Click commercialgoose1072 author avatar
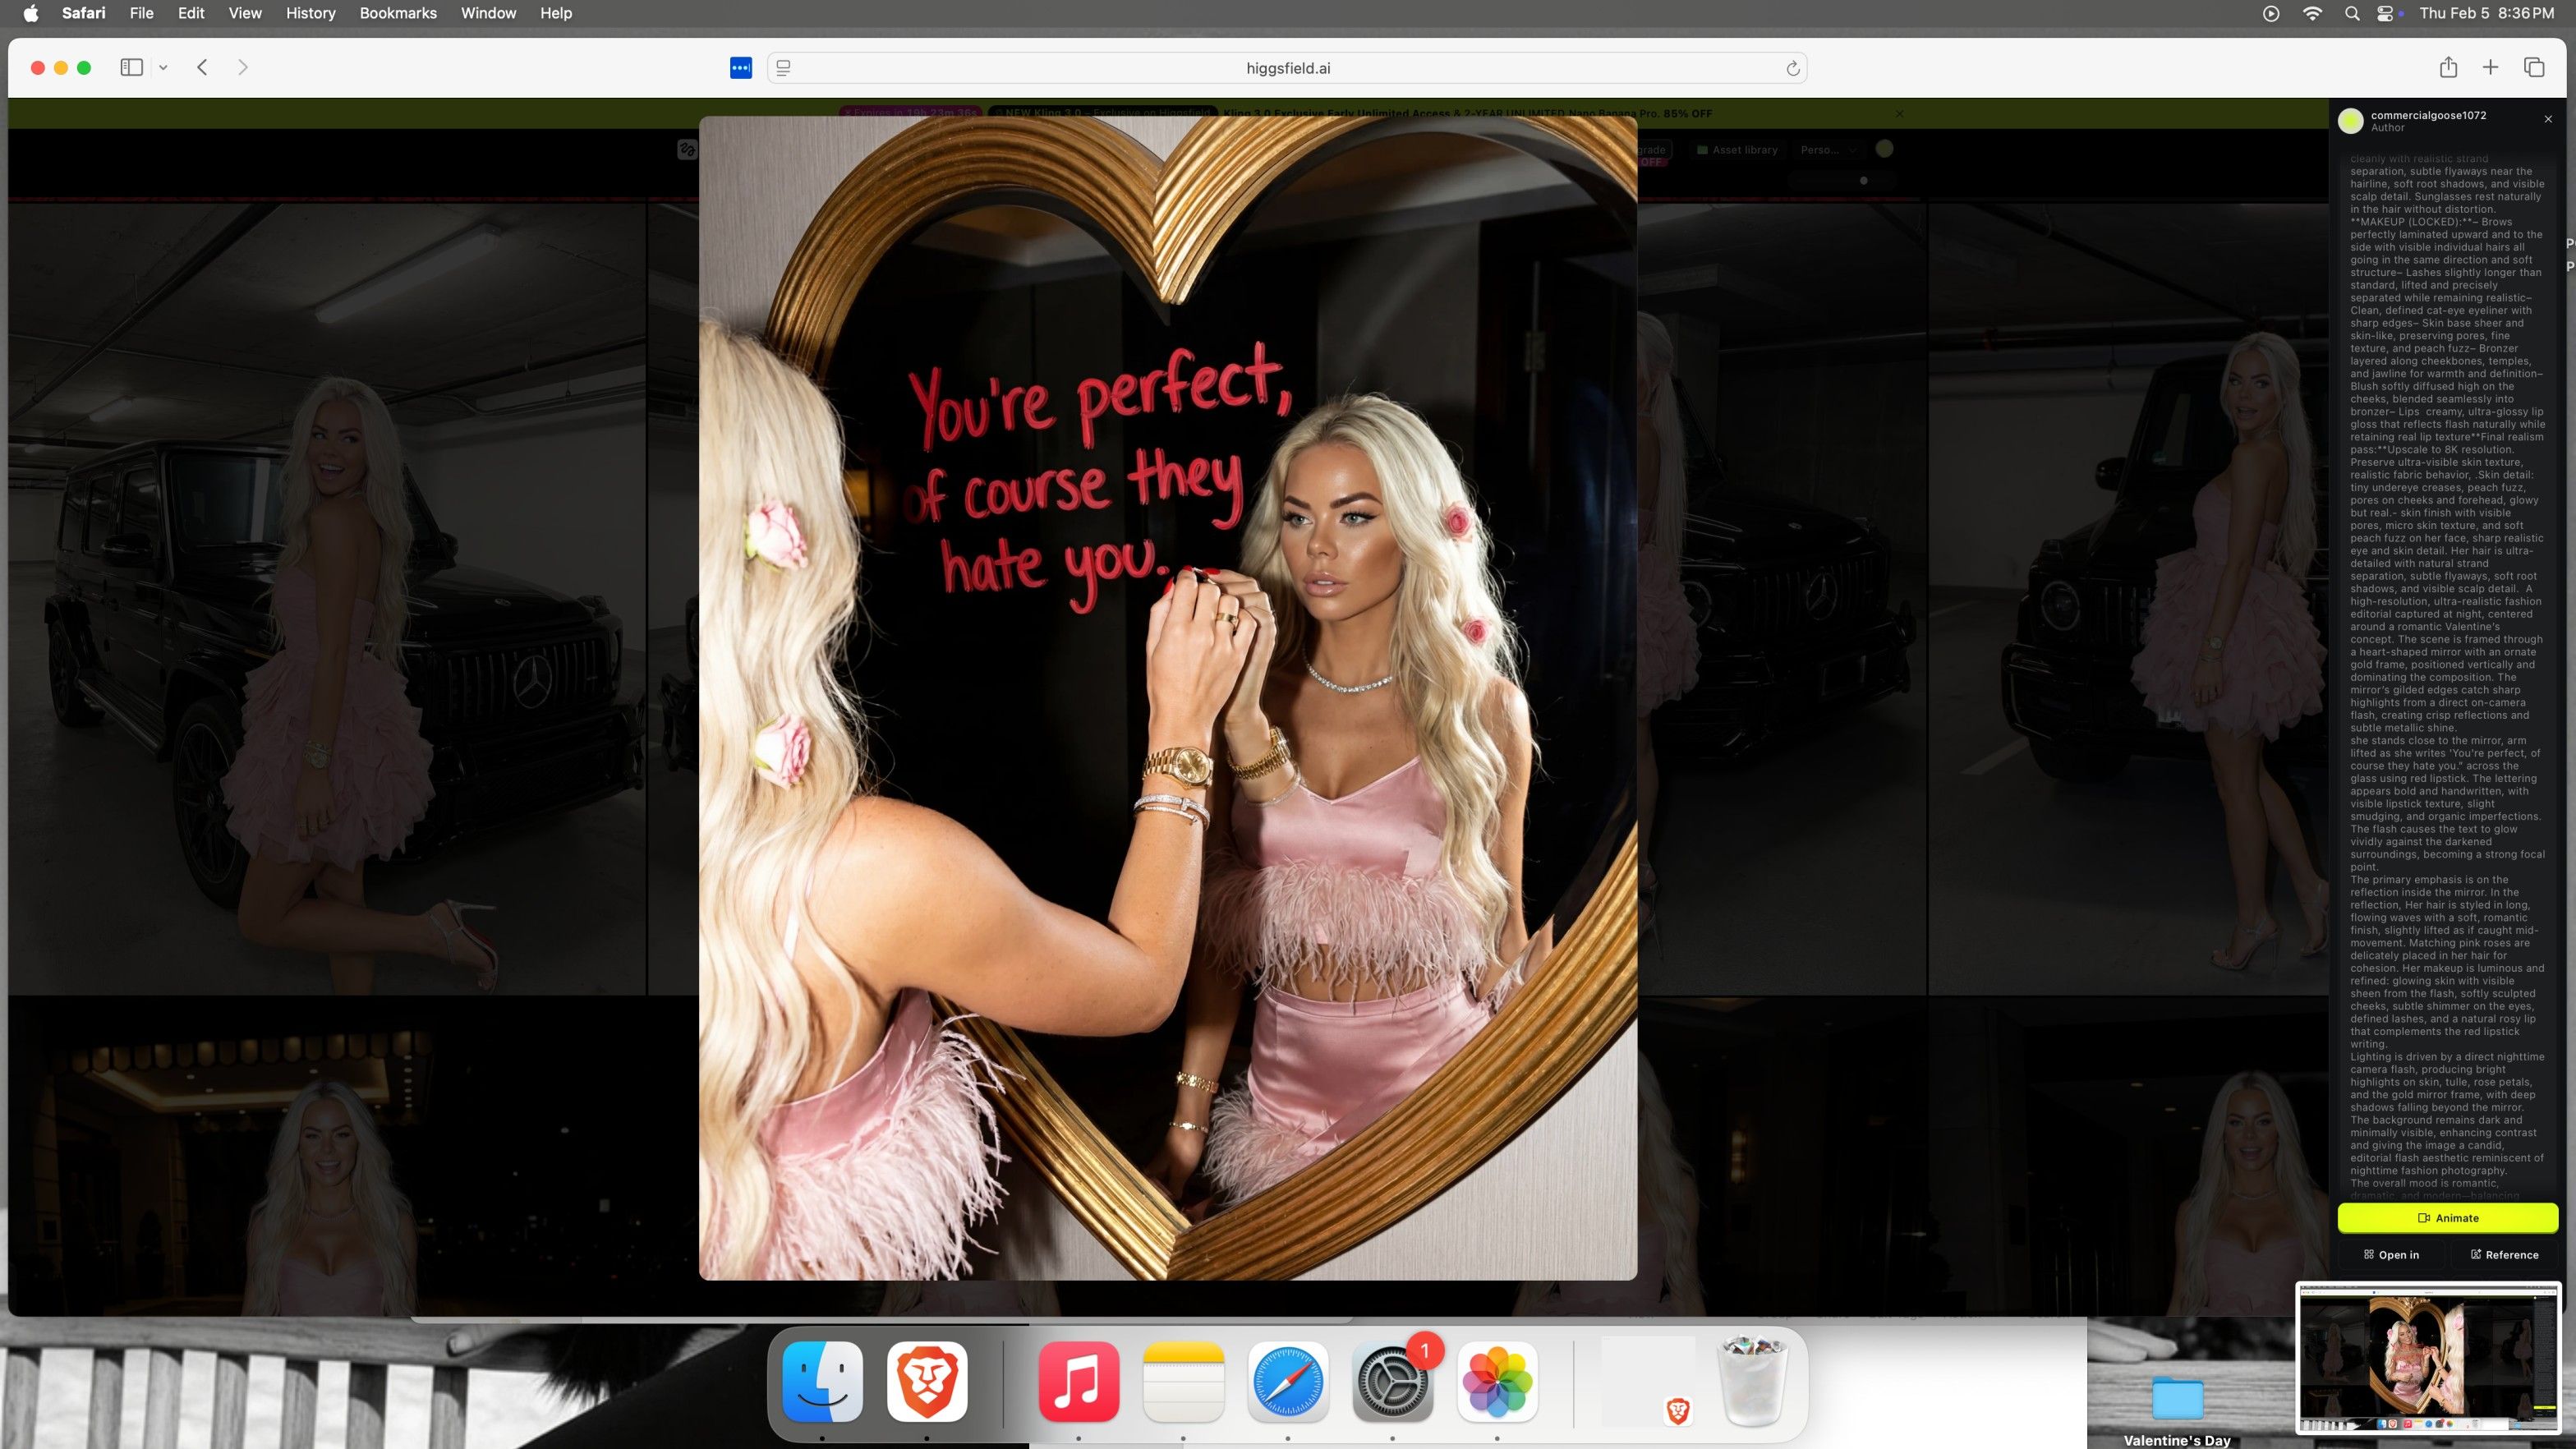 (x=2350, y=121)
